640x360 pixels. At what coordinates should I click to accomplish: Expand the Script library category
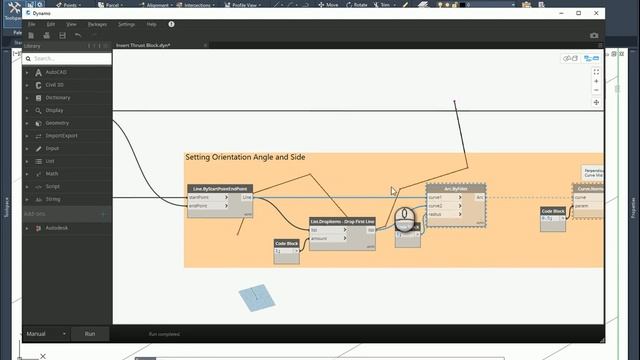click(27, 187)
